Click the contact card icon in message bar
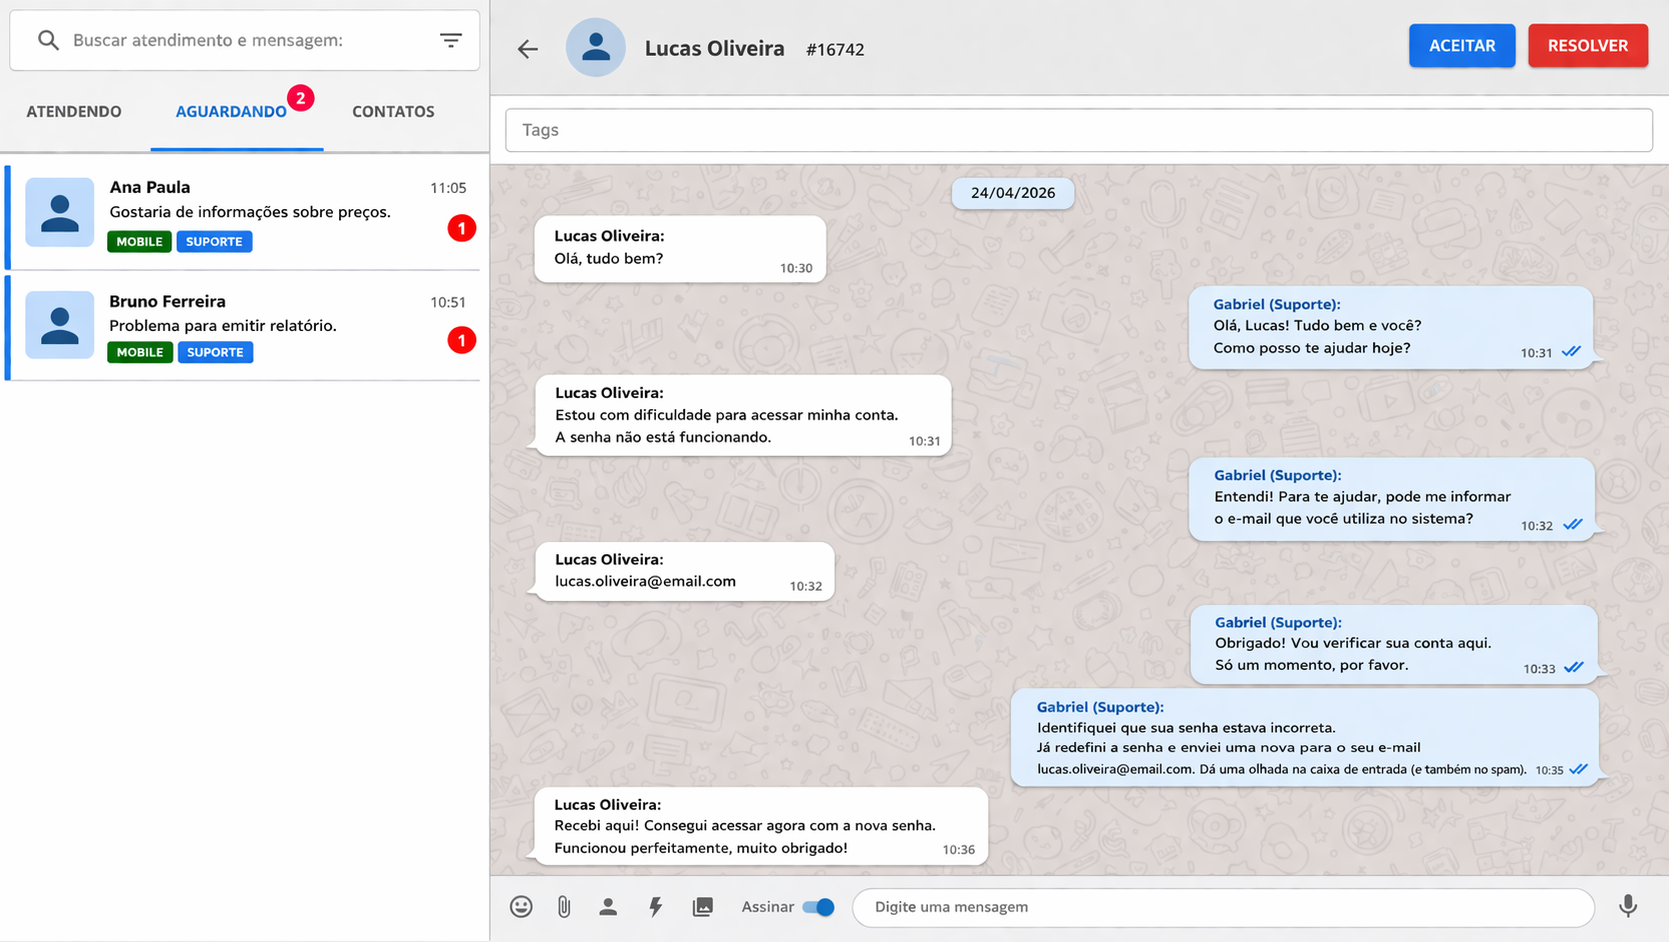This screenshot has width=1669, height=942. [x=608, y=907]
